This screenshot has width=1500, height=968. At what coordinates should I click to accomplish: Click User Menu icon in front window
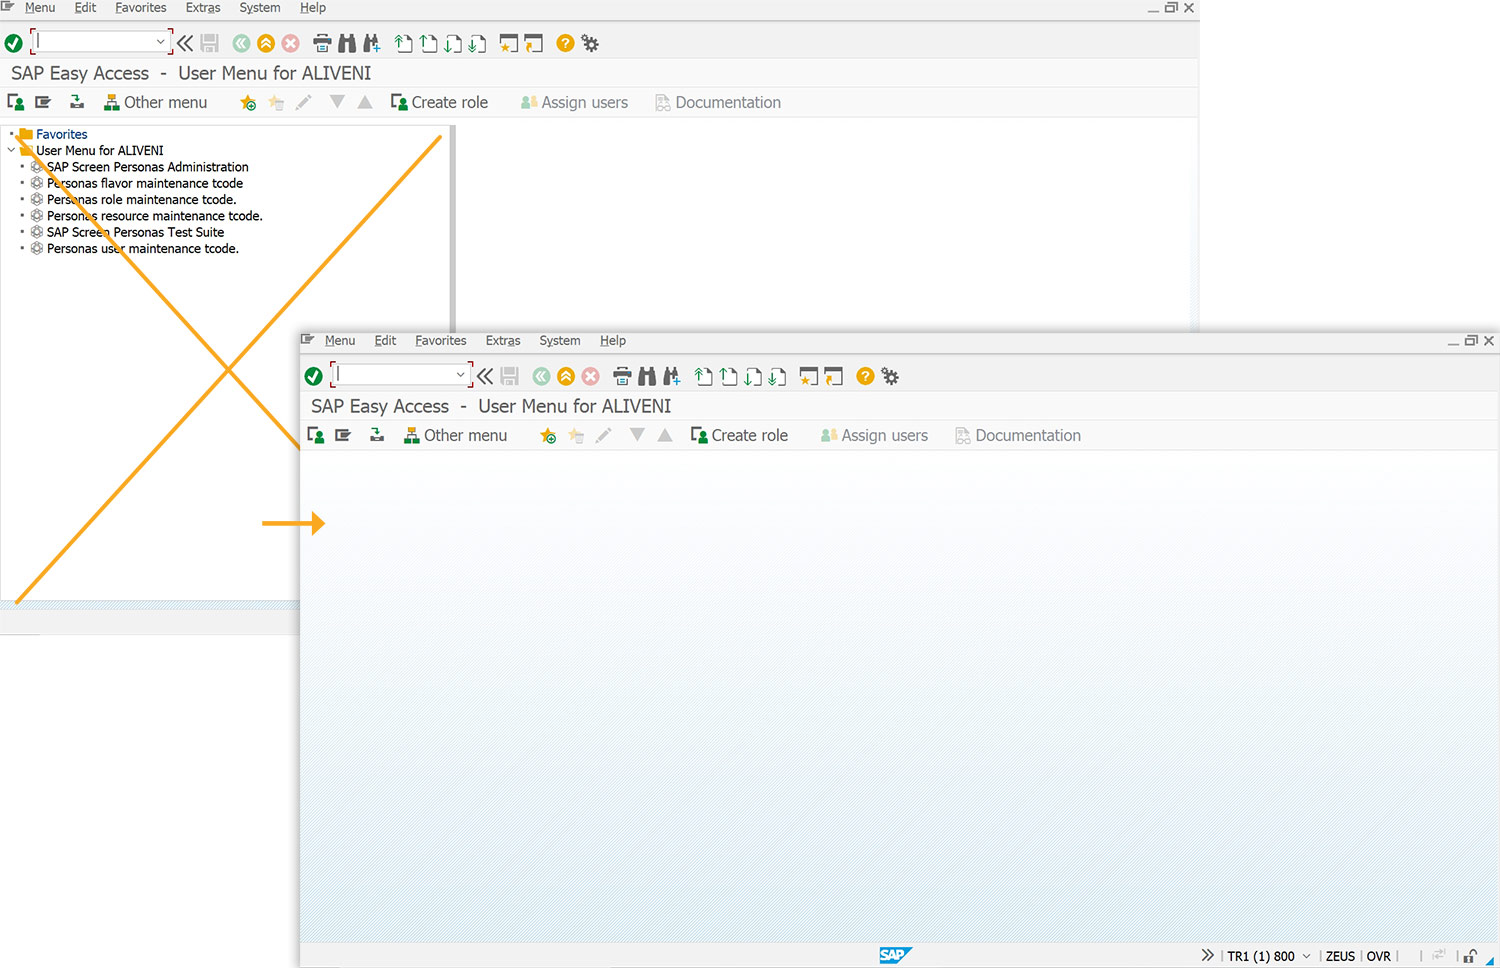click(x=316, y=435)
